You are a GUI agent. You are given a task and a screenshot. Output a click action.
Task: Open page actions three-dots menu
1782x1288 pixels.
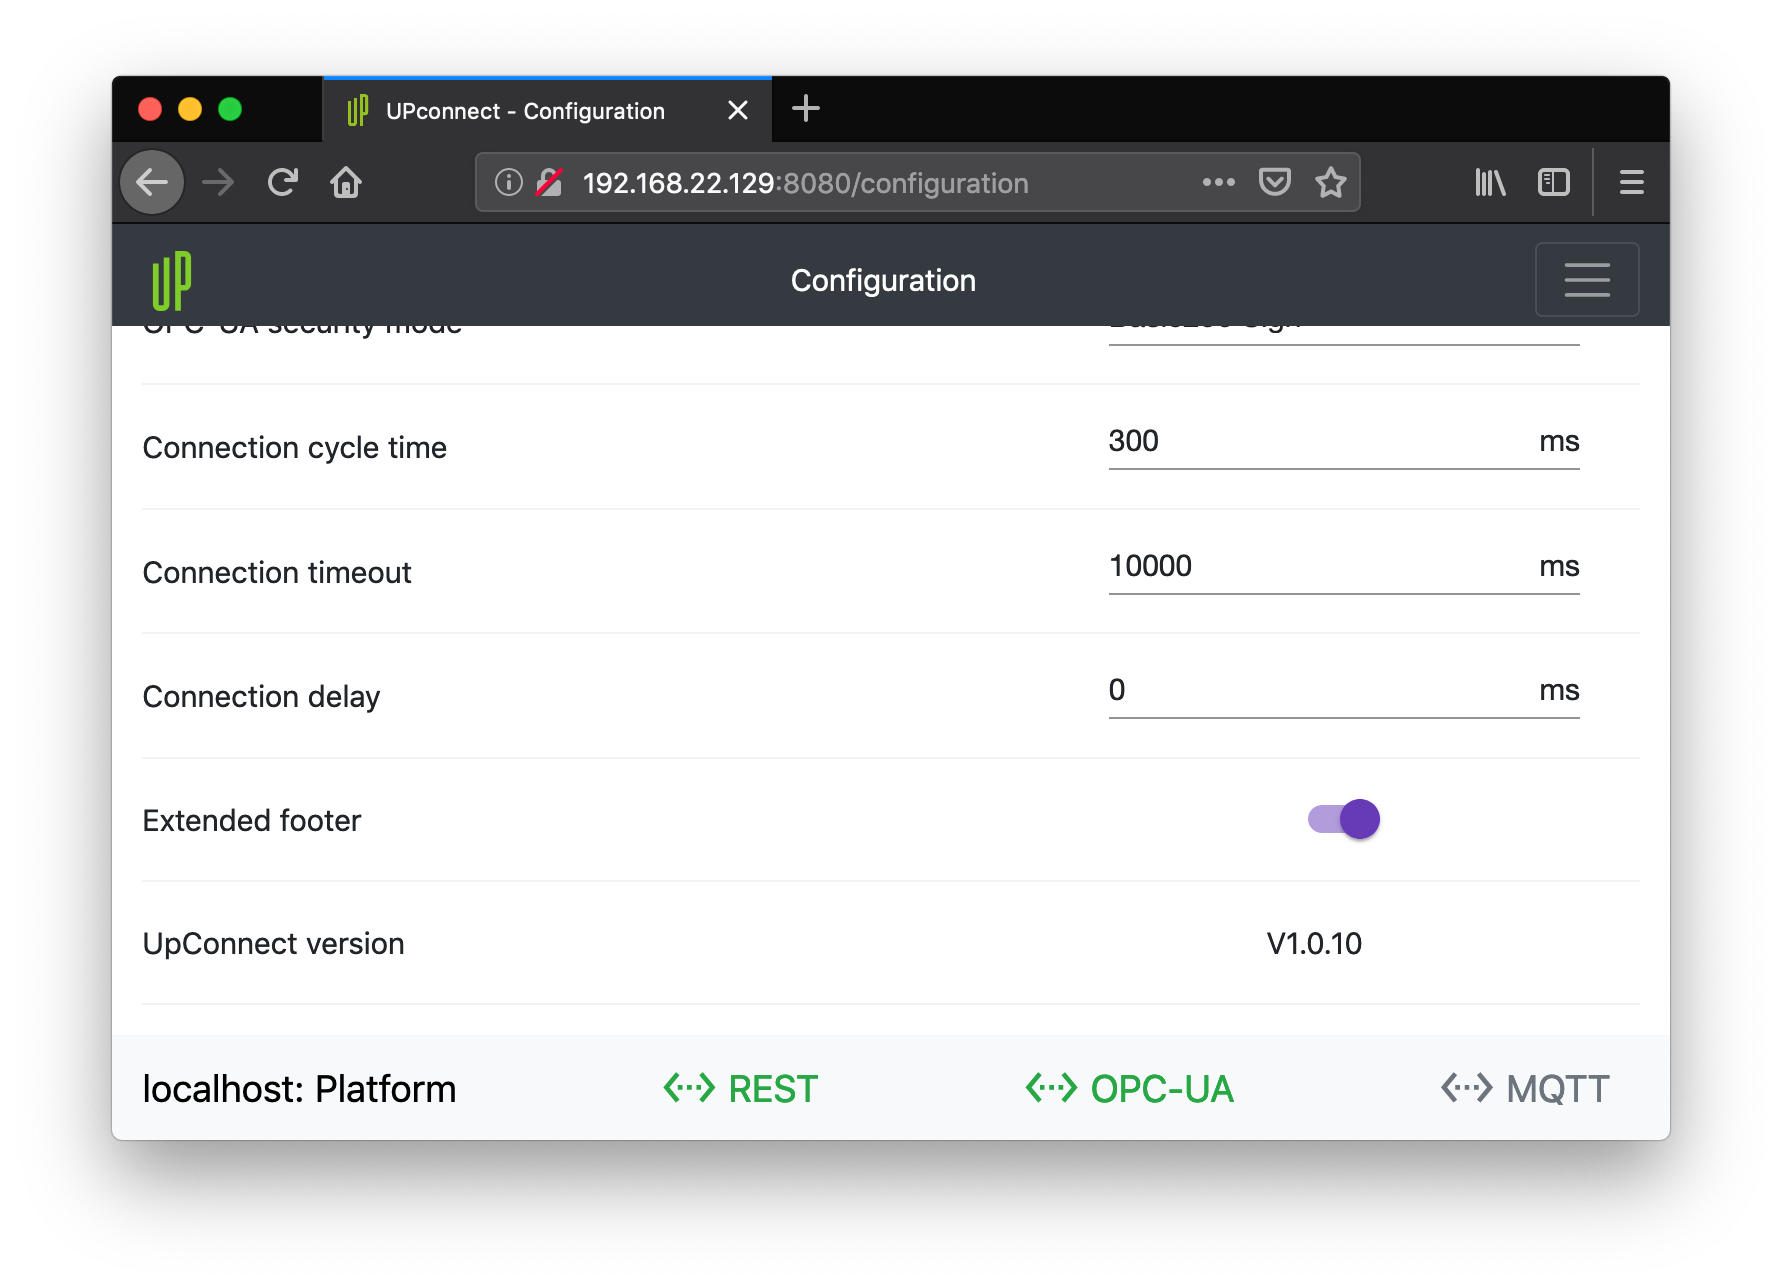click(1218, 183)
